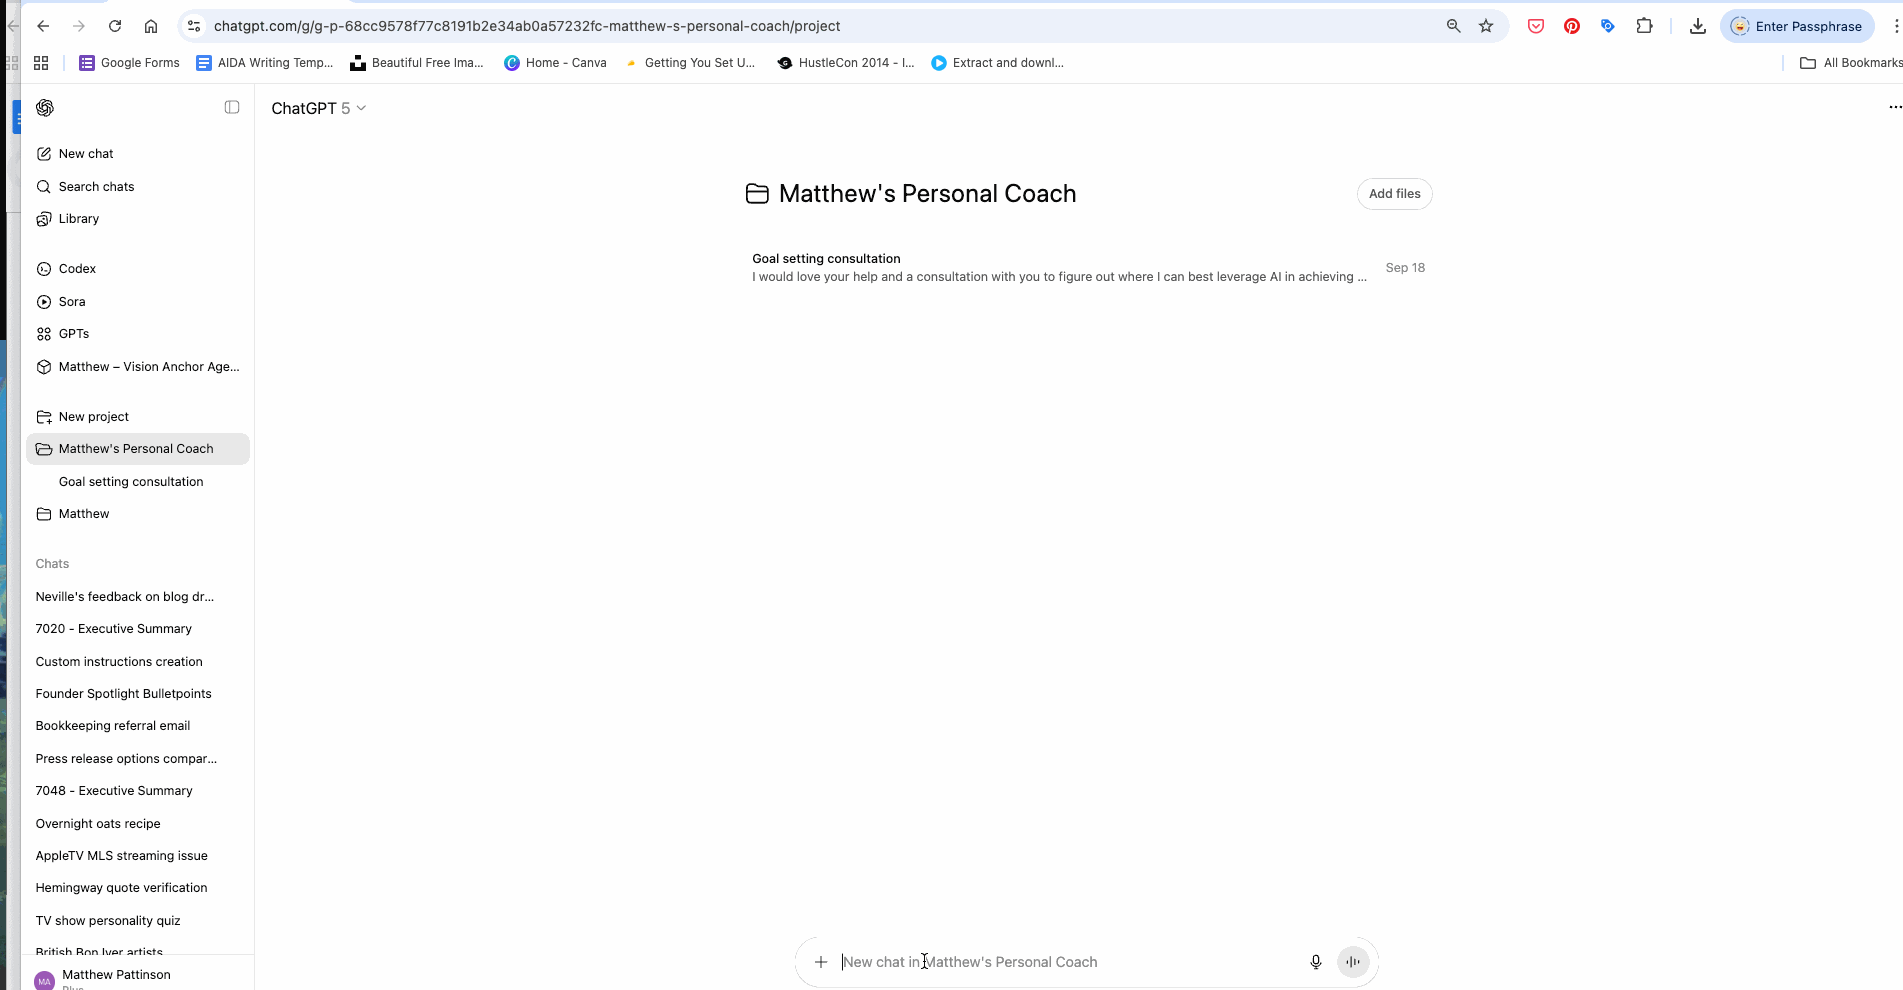1903x990 pixels.
Task: Go forward with browser forward arrow
Action: click(x=79, y=26)
